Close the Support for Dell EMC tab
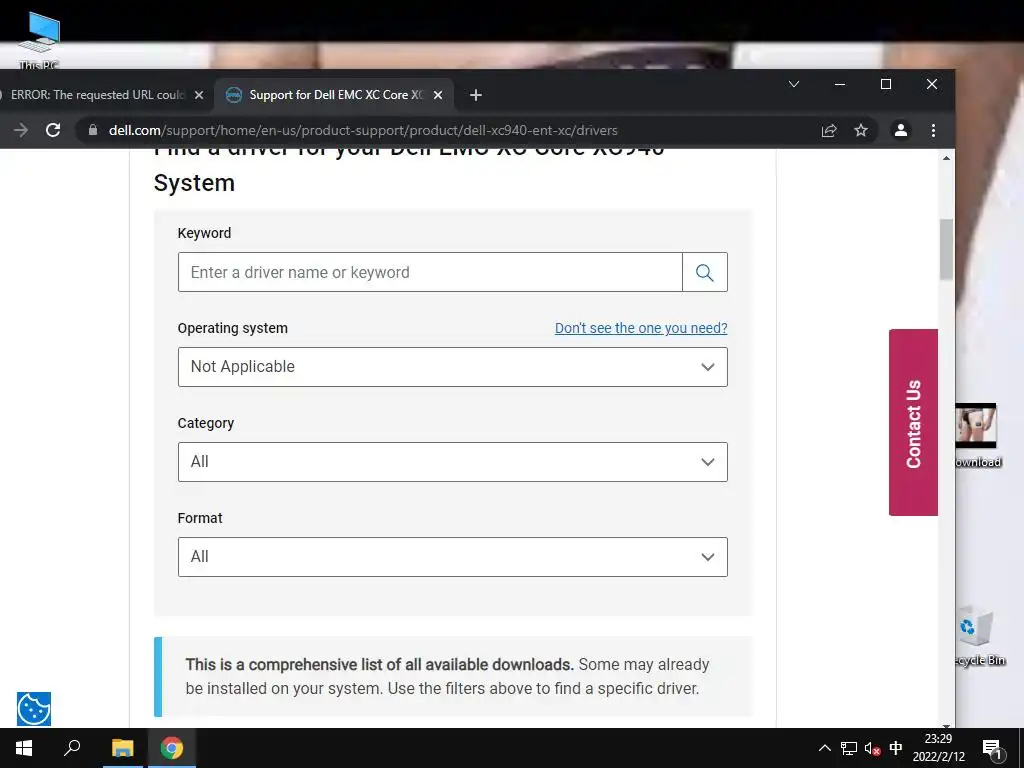This screenshot has height=768, width=1024. (438, 95)
